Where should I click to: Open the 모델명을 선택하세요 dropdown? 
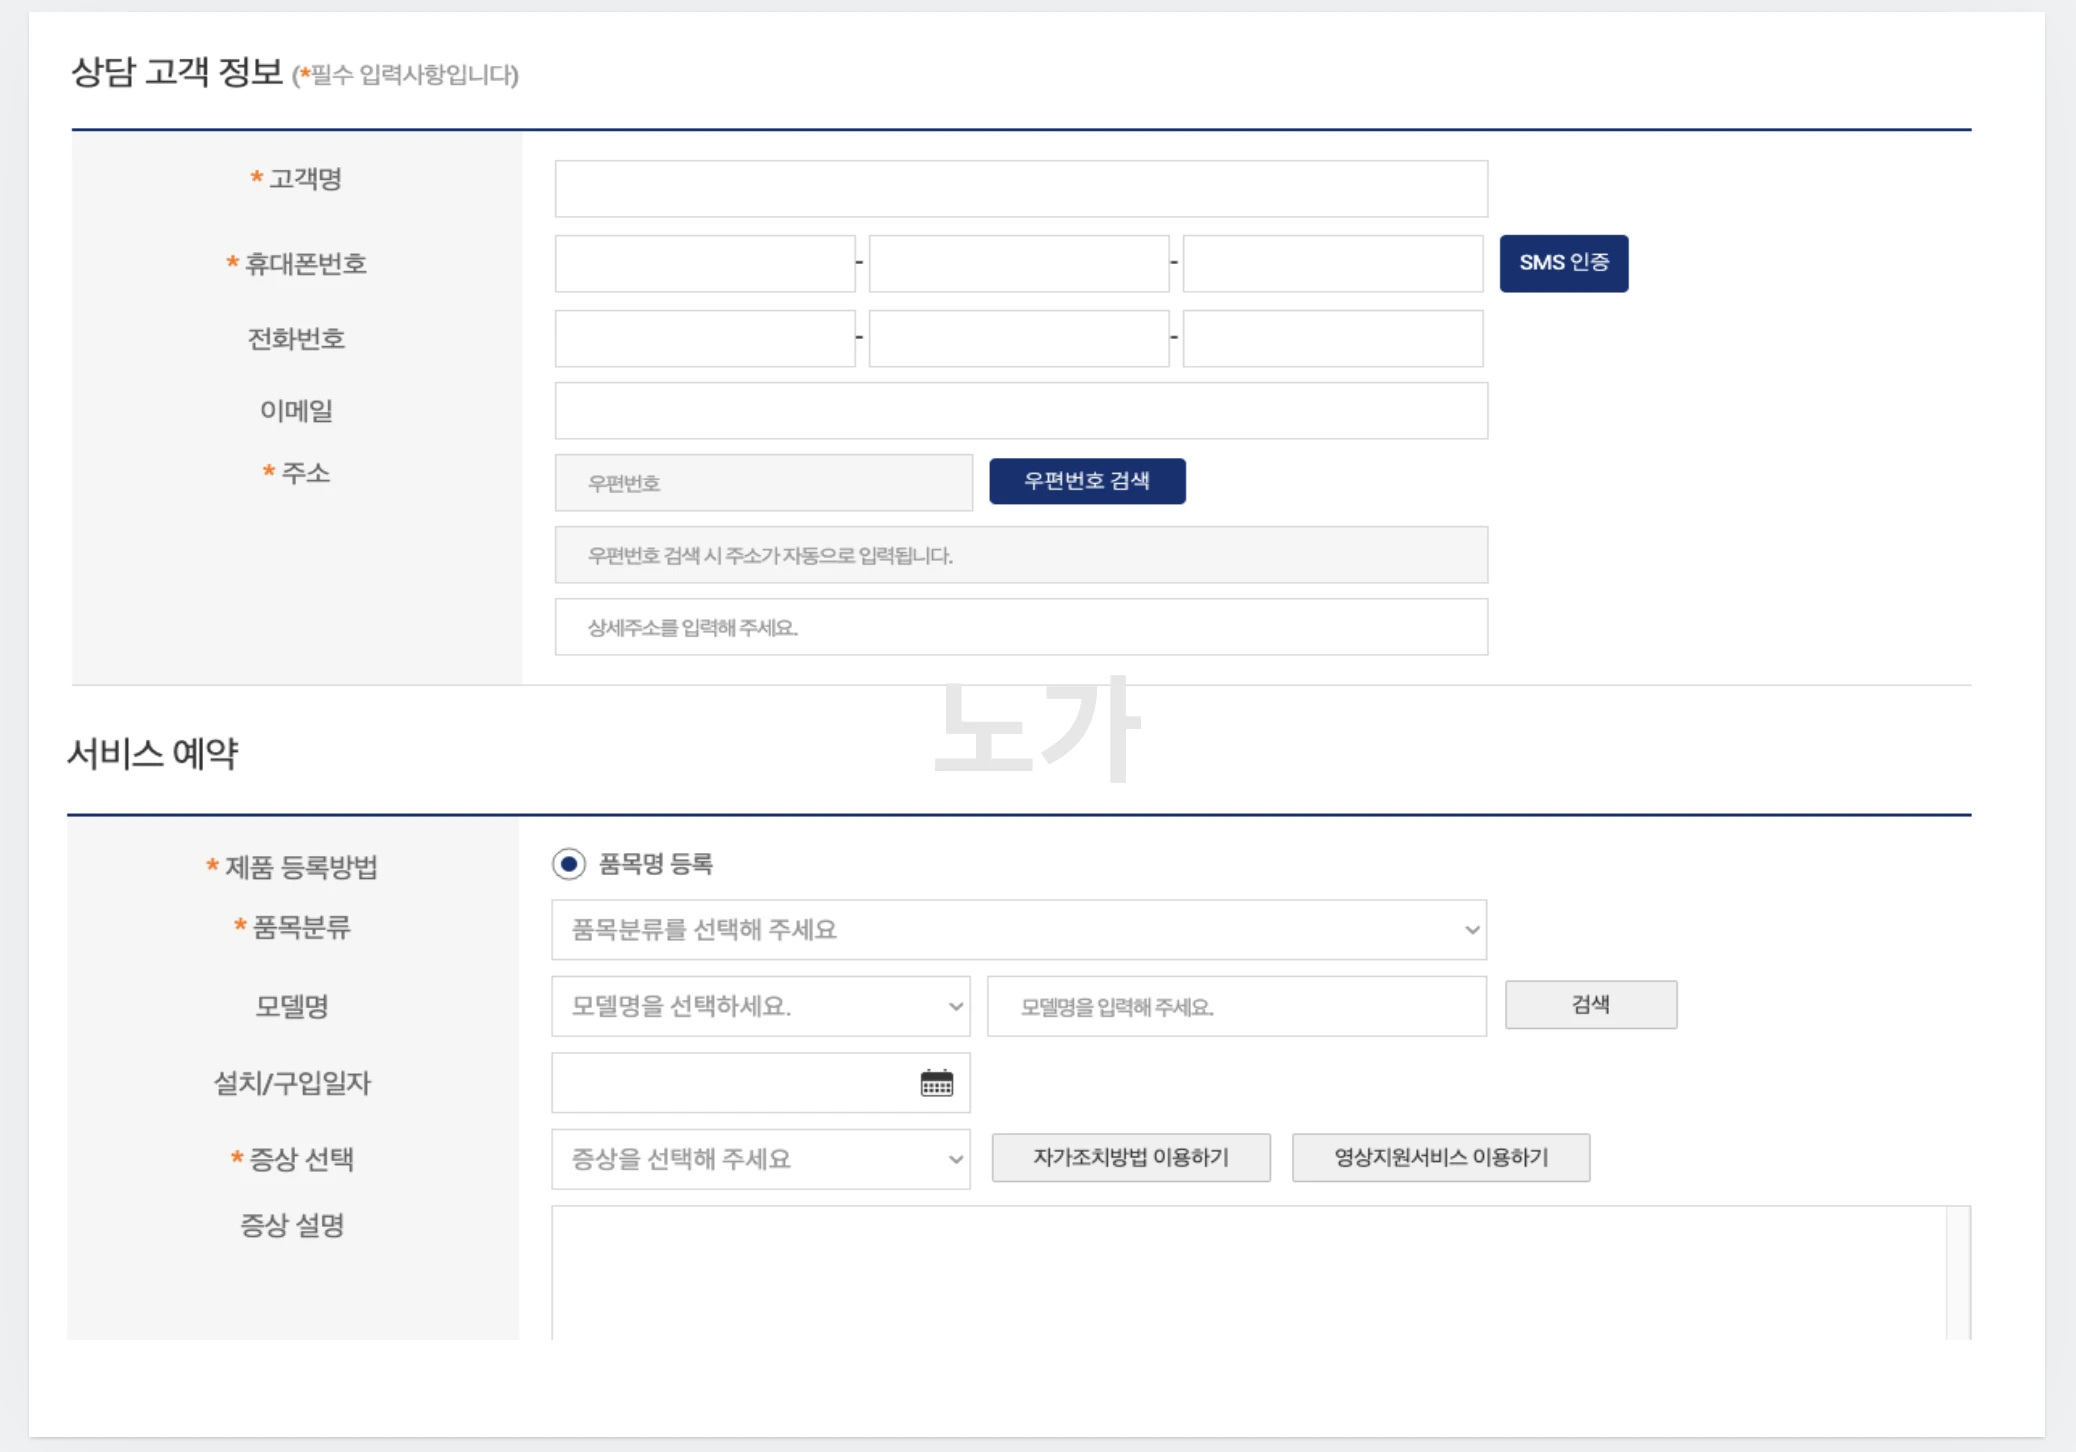(x=760, y=1006)
